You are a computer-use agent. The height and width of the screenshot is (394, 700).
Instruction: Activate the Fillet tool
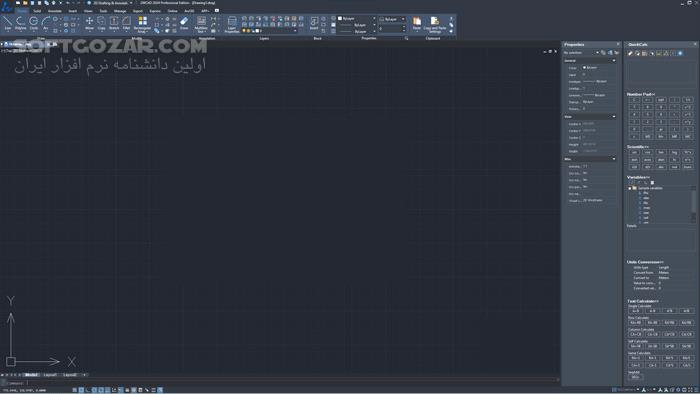pyautogui.click(x=126, y=23)
